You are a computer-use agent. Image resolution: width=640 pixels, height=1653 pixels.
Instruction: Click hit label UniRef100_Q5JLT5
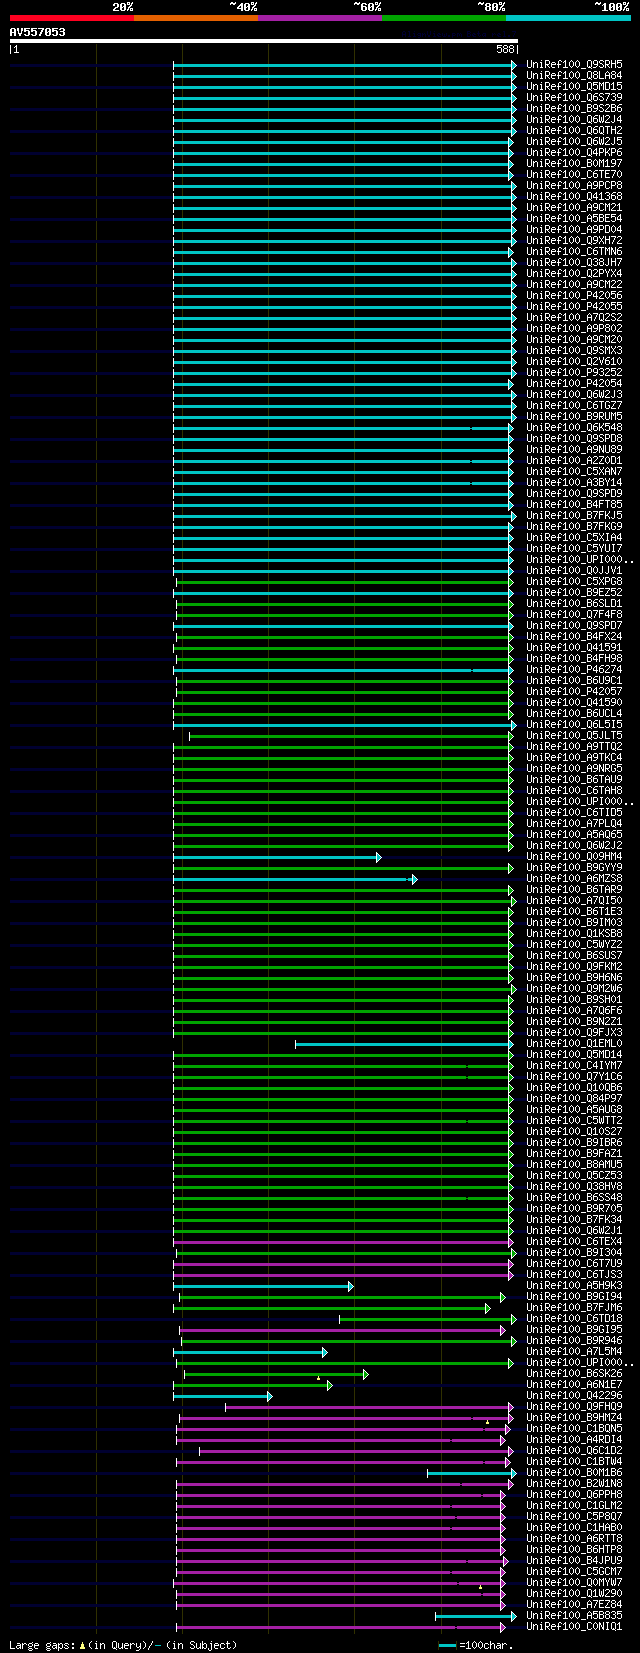pyautogui.click(x=574, y=735)
